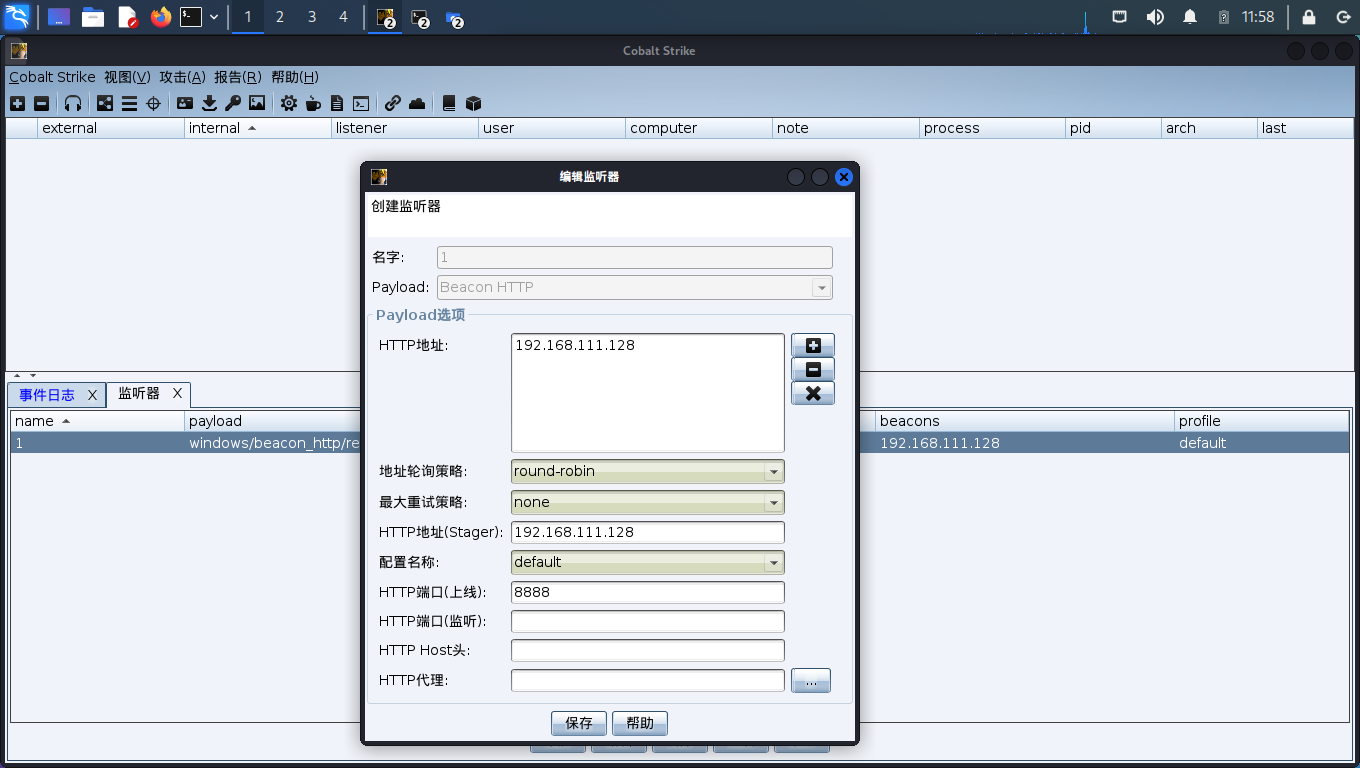1360x768 pixels.
Task: Clear HTTP addresses with X button
Action: 813,393
